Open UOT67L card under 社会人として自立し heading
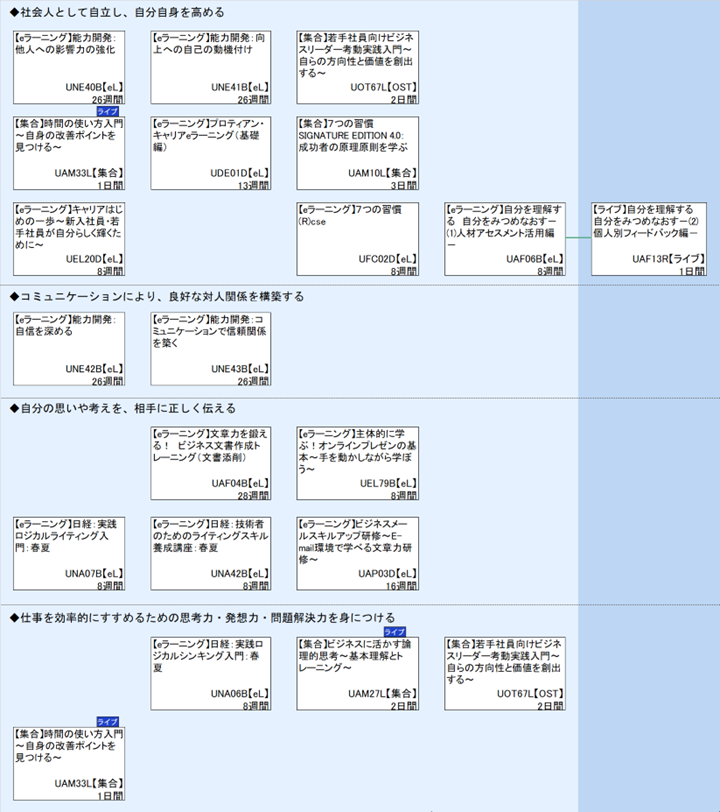The width and height of the screenshot is (720, 812). [357, 67]
